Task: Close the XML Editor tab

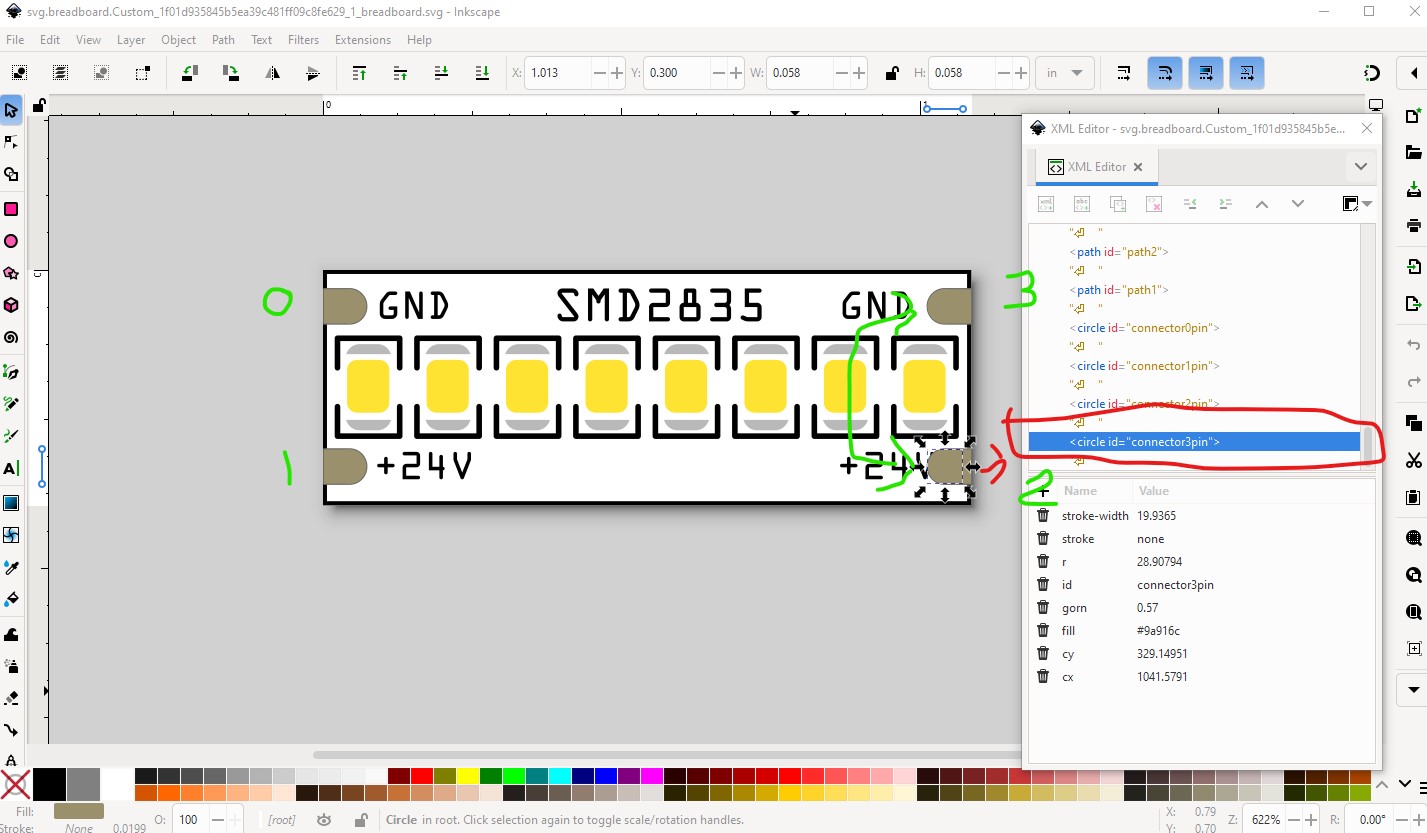Action: [1138, 167]
